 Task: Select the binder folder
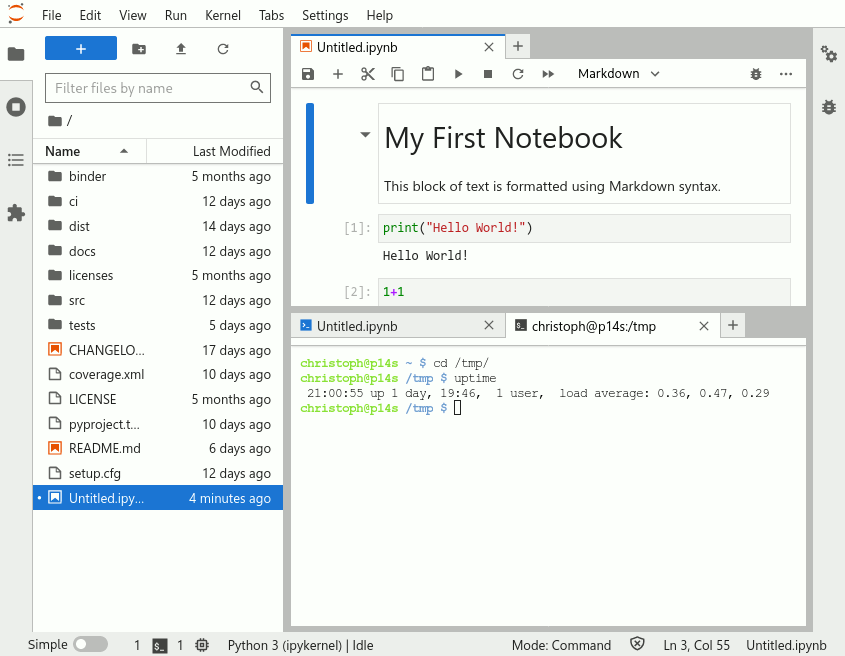158,176
